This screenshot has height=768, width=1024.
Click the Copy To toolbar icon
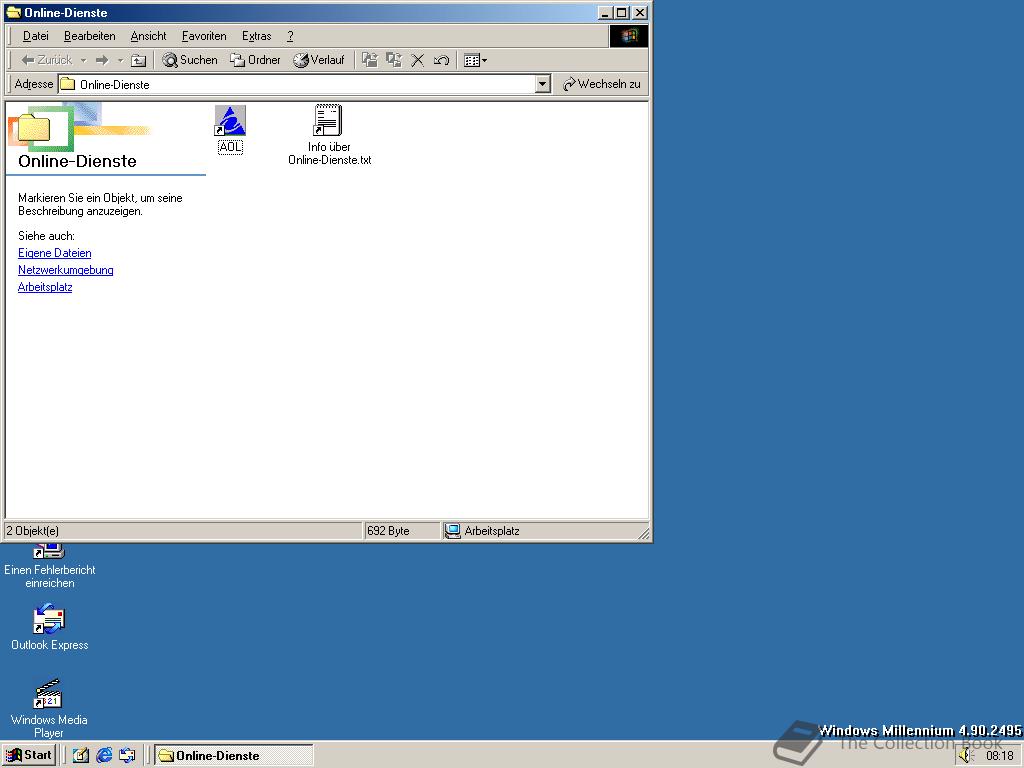coord(394,60)
